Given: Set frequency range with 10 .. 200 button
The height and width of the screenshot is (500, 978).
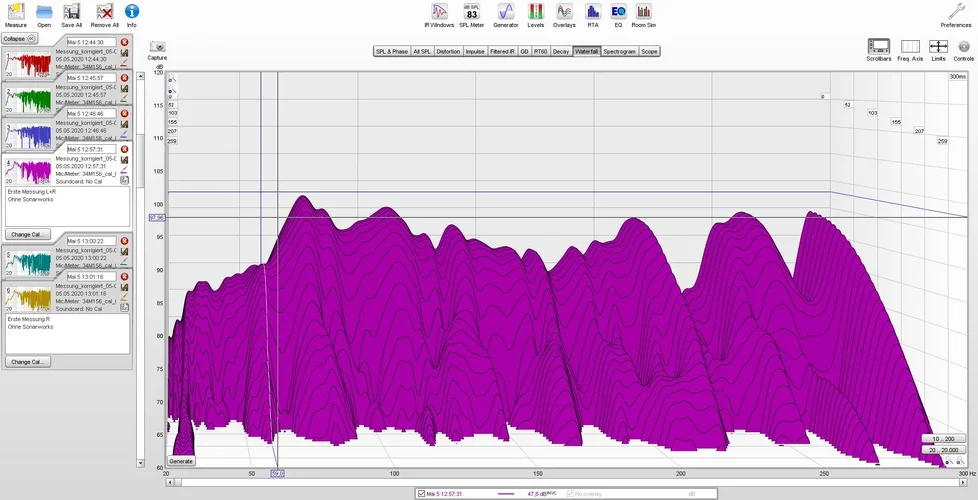Looking at the screenshot, I should click(943, 439).
